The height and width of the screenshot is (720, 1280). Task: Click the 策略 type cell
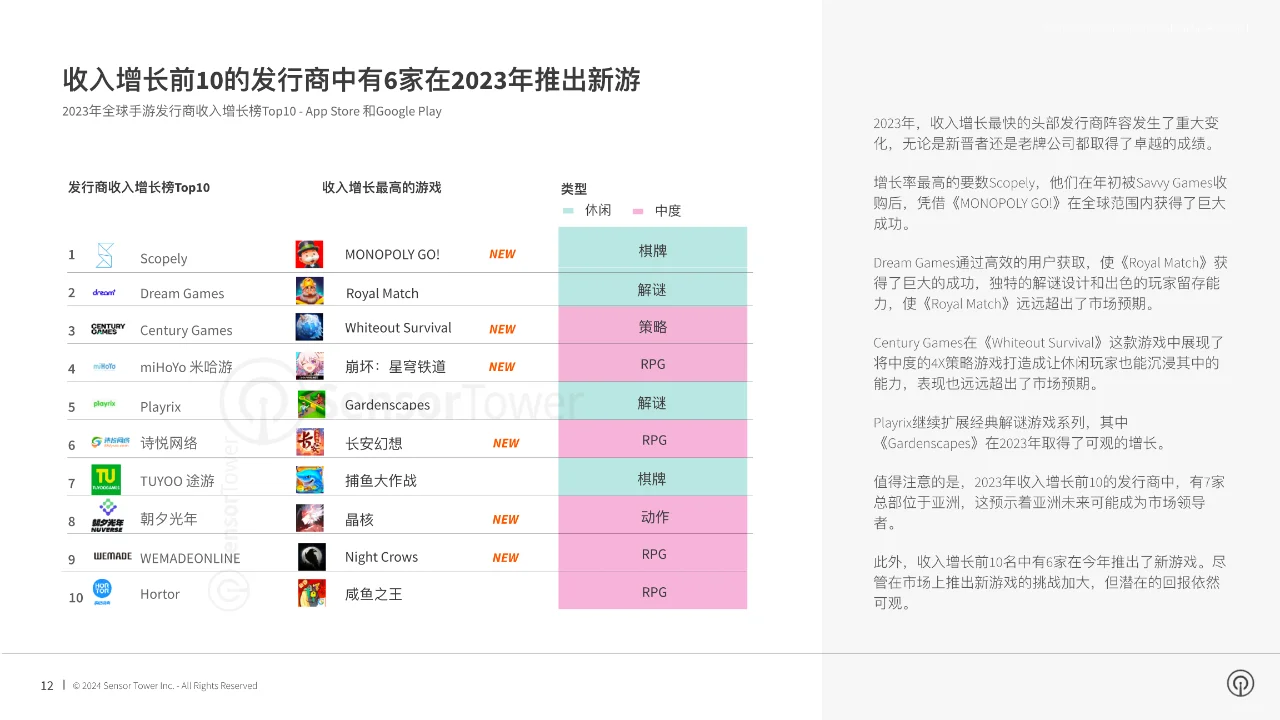[x=652, y=325]
